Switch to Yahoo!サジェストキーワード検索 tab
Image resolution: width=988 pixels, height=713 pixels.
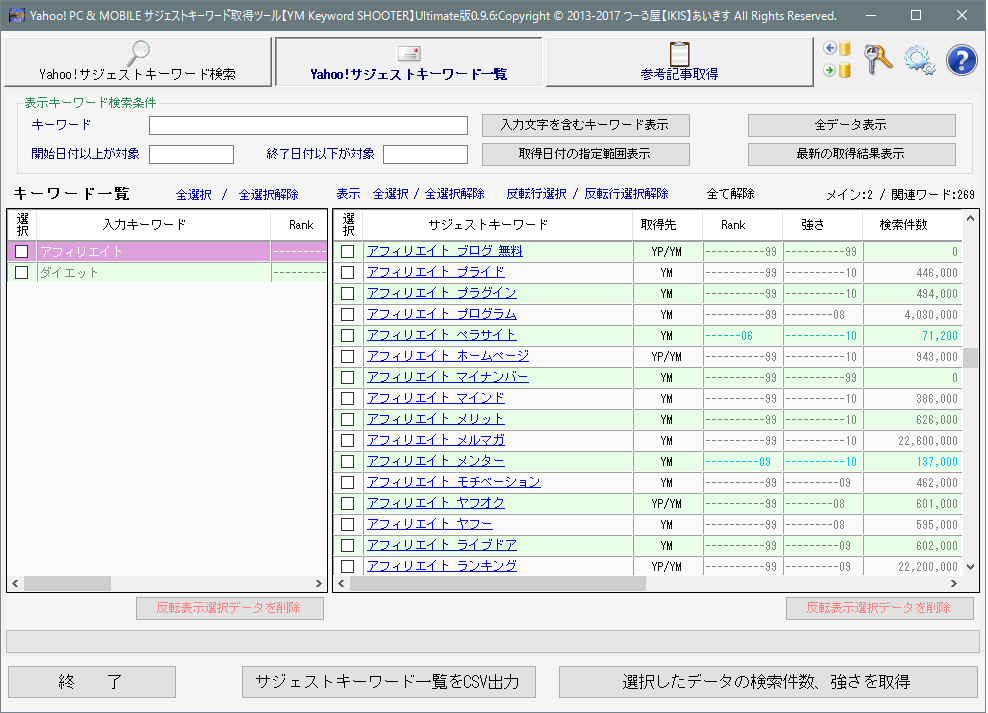[x=138, y=62]
